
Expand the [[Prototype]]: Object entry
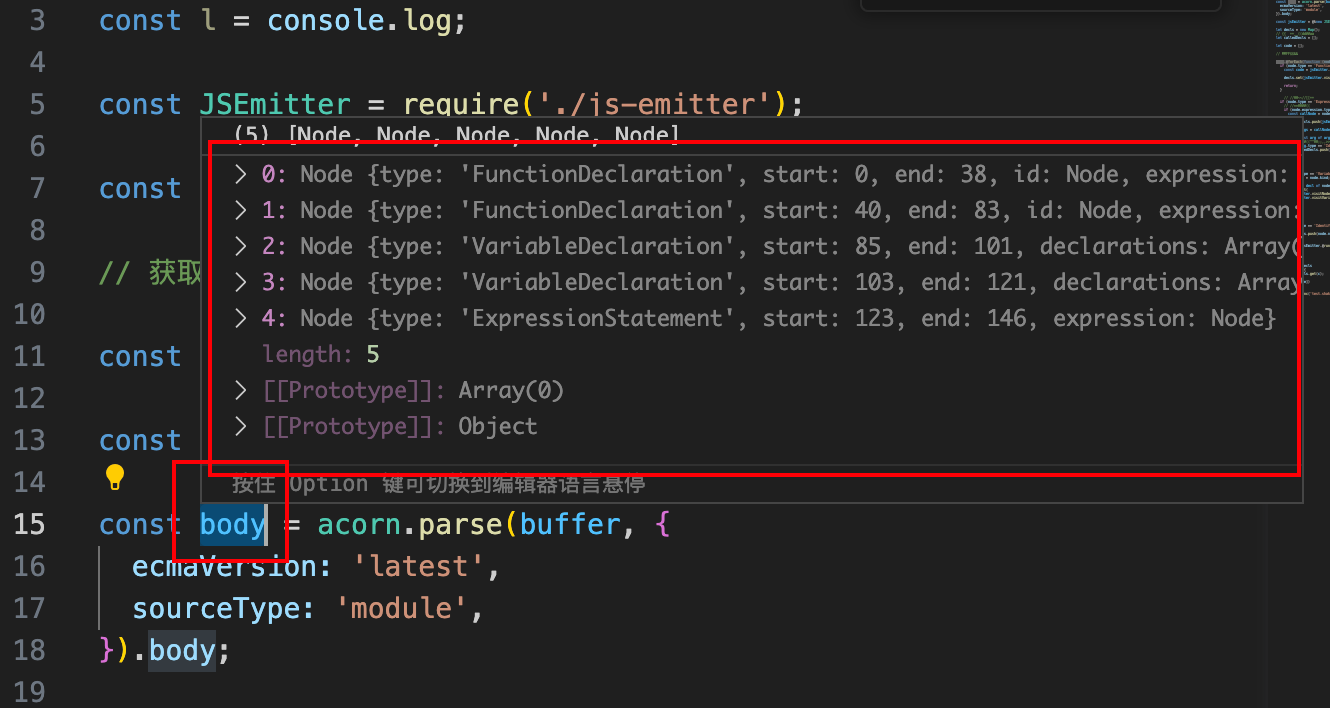[240, 427]
